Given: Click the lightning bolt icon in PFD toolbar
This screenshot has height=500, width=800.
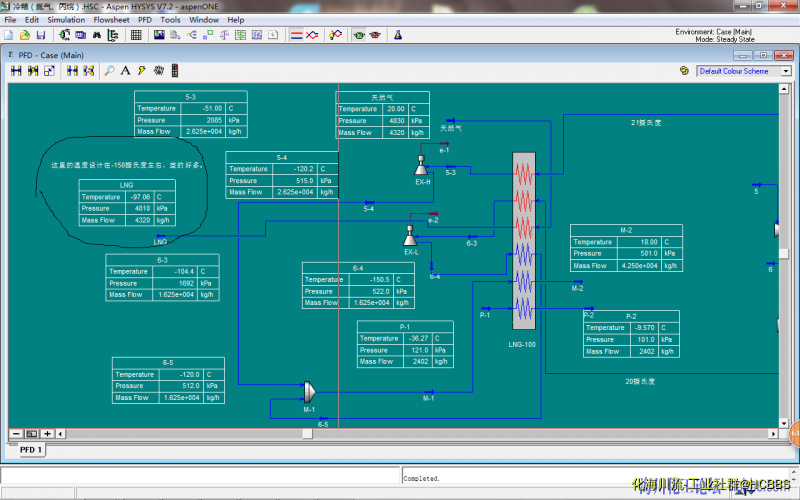Looking at the screenshot, I should click(142, 71).
